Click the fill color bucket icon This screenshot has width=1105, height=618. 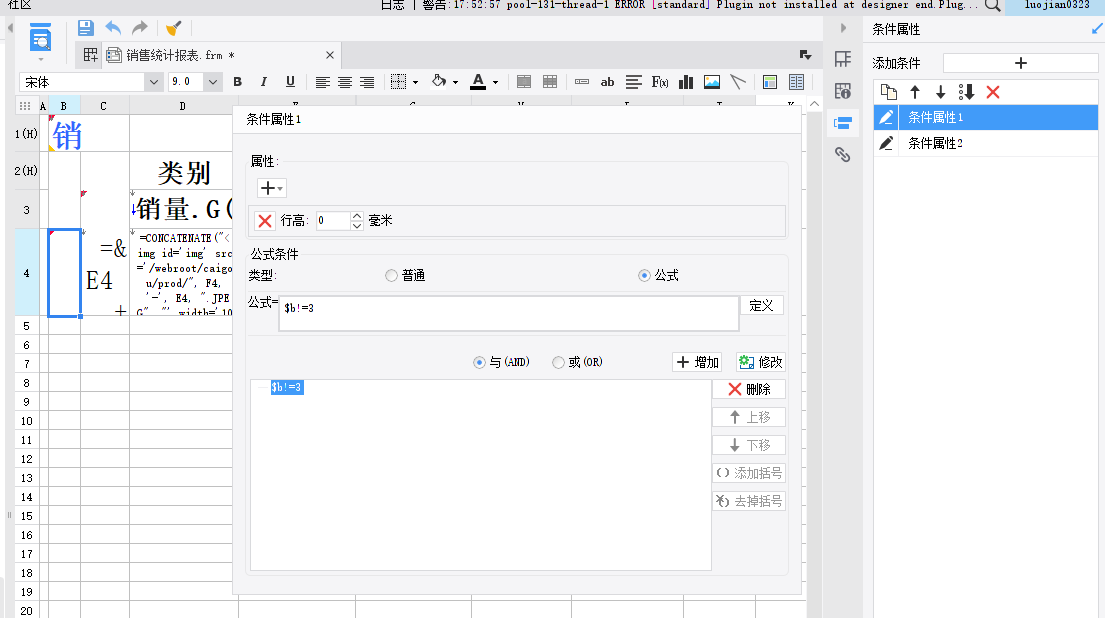tap(439, 81)
